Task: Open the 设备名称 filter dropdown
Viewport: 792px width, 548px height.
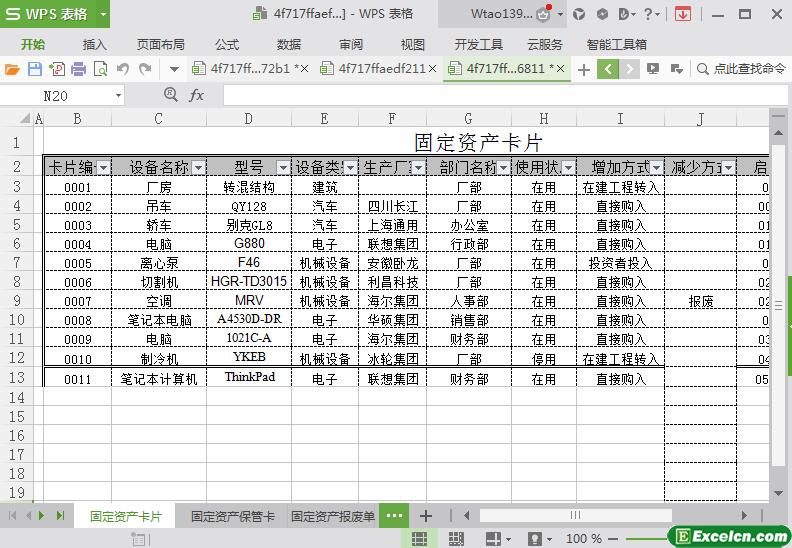Action: 199,168
